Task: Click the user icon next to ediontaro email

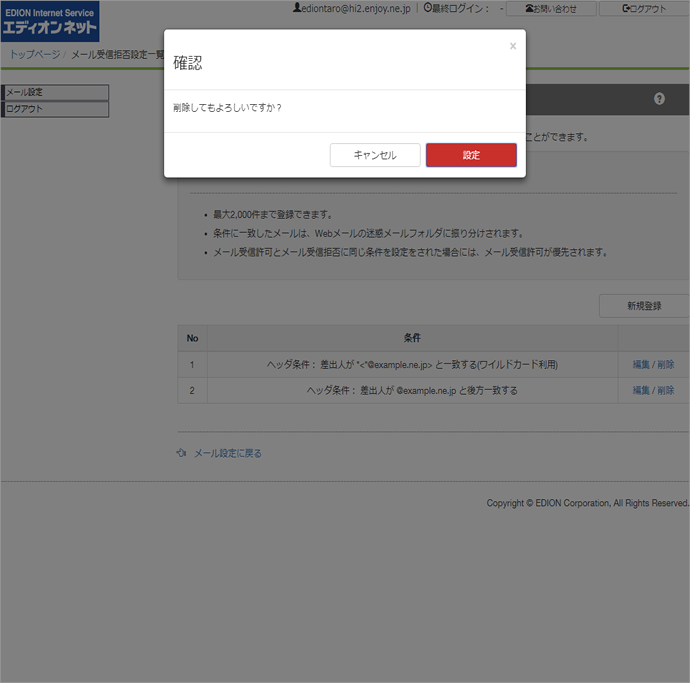Action: (x=297, y=7)
